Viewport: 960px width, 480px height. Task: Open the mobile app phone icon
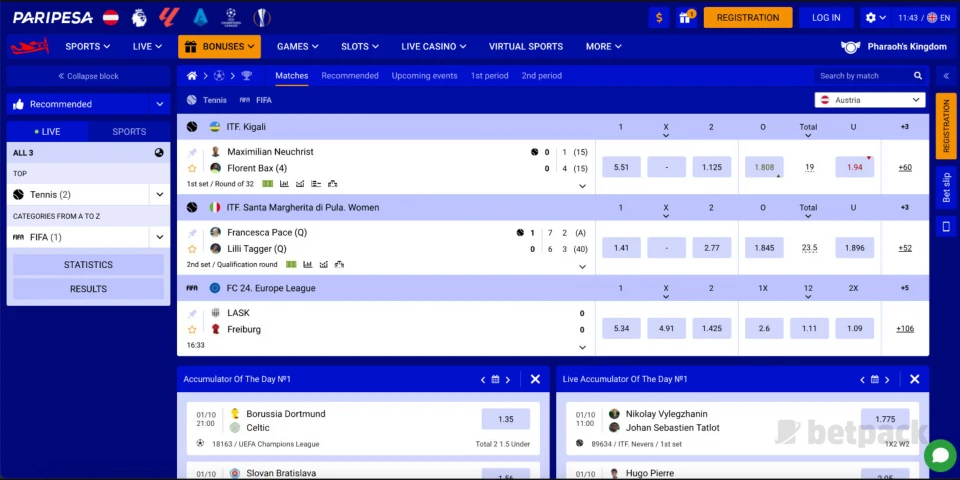pos(946,227)
